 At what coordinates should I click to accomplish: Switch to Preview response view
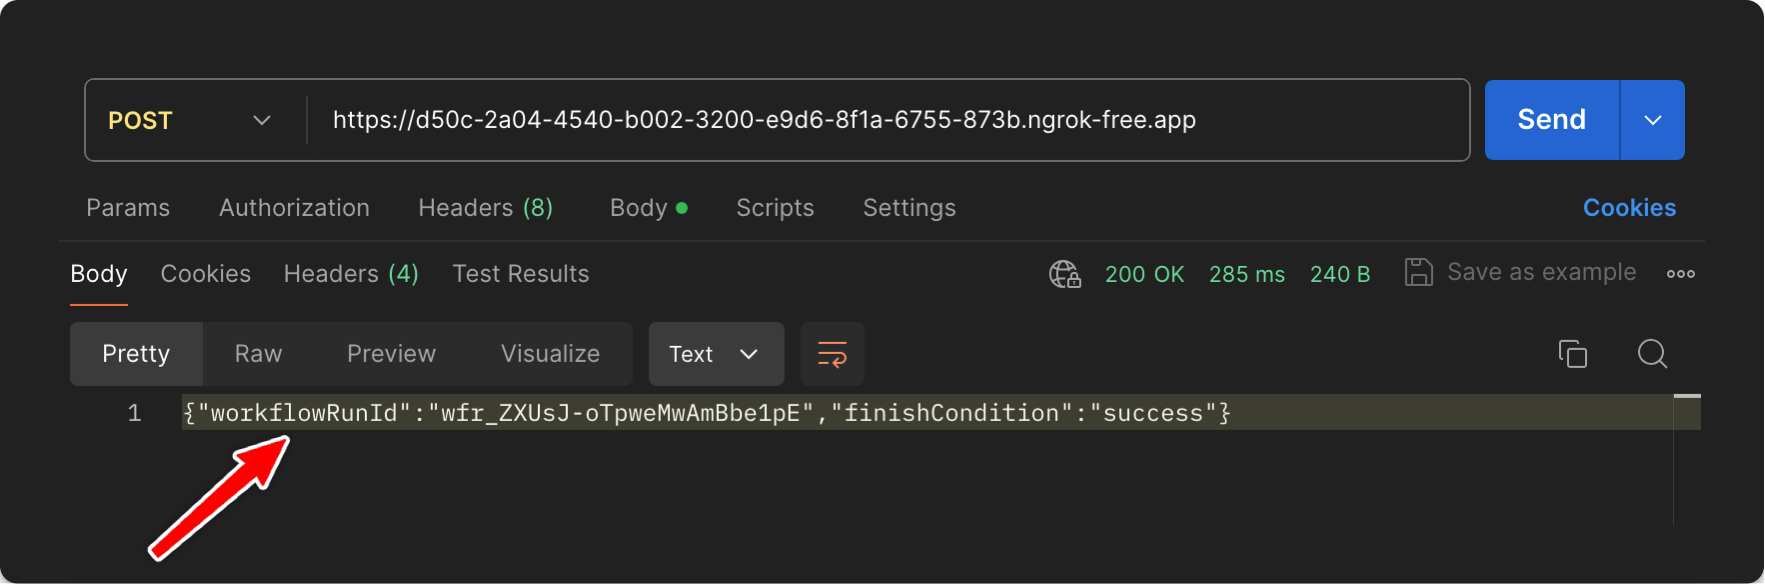[391, 354]
